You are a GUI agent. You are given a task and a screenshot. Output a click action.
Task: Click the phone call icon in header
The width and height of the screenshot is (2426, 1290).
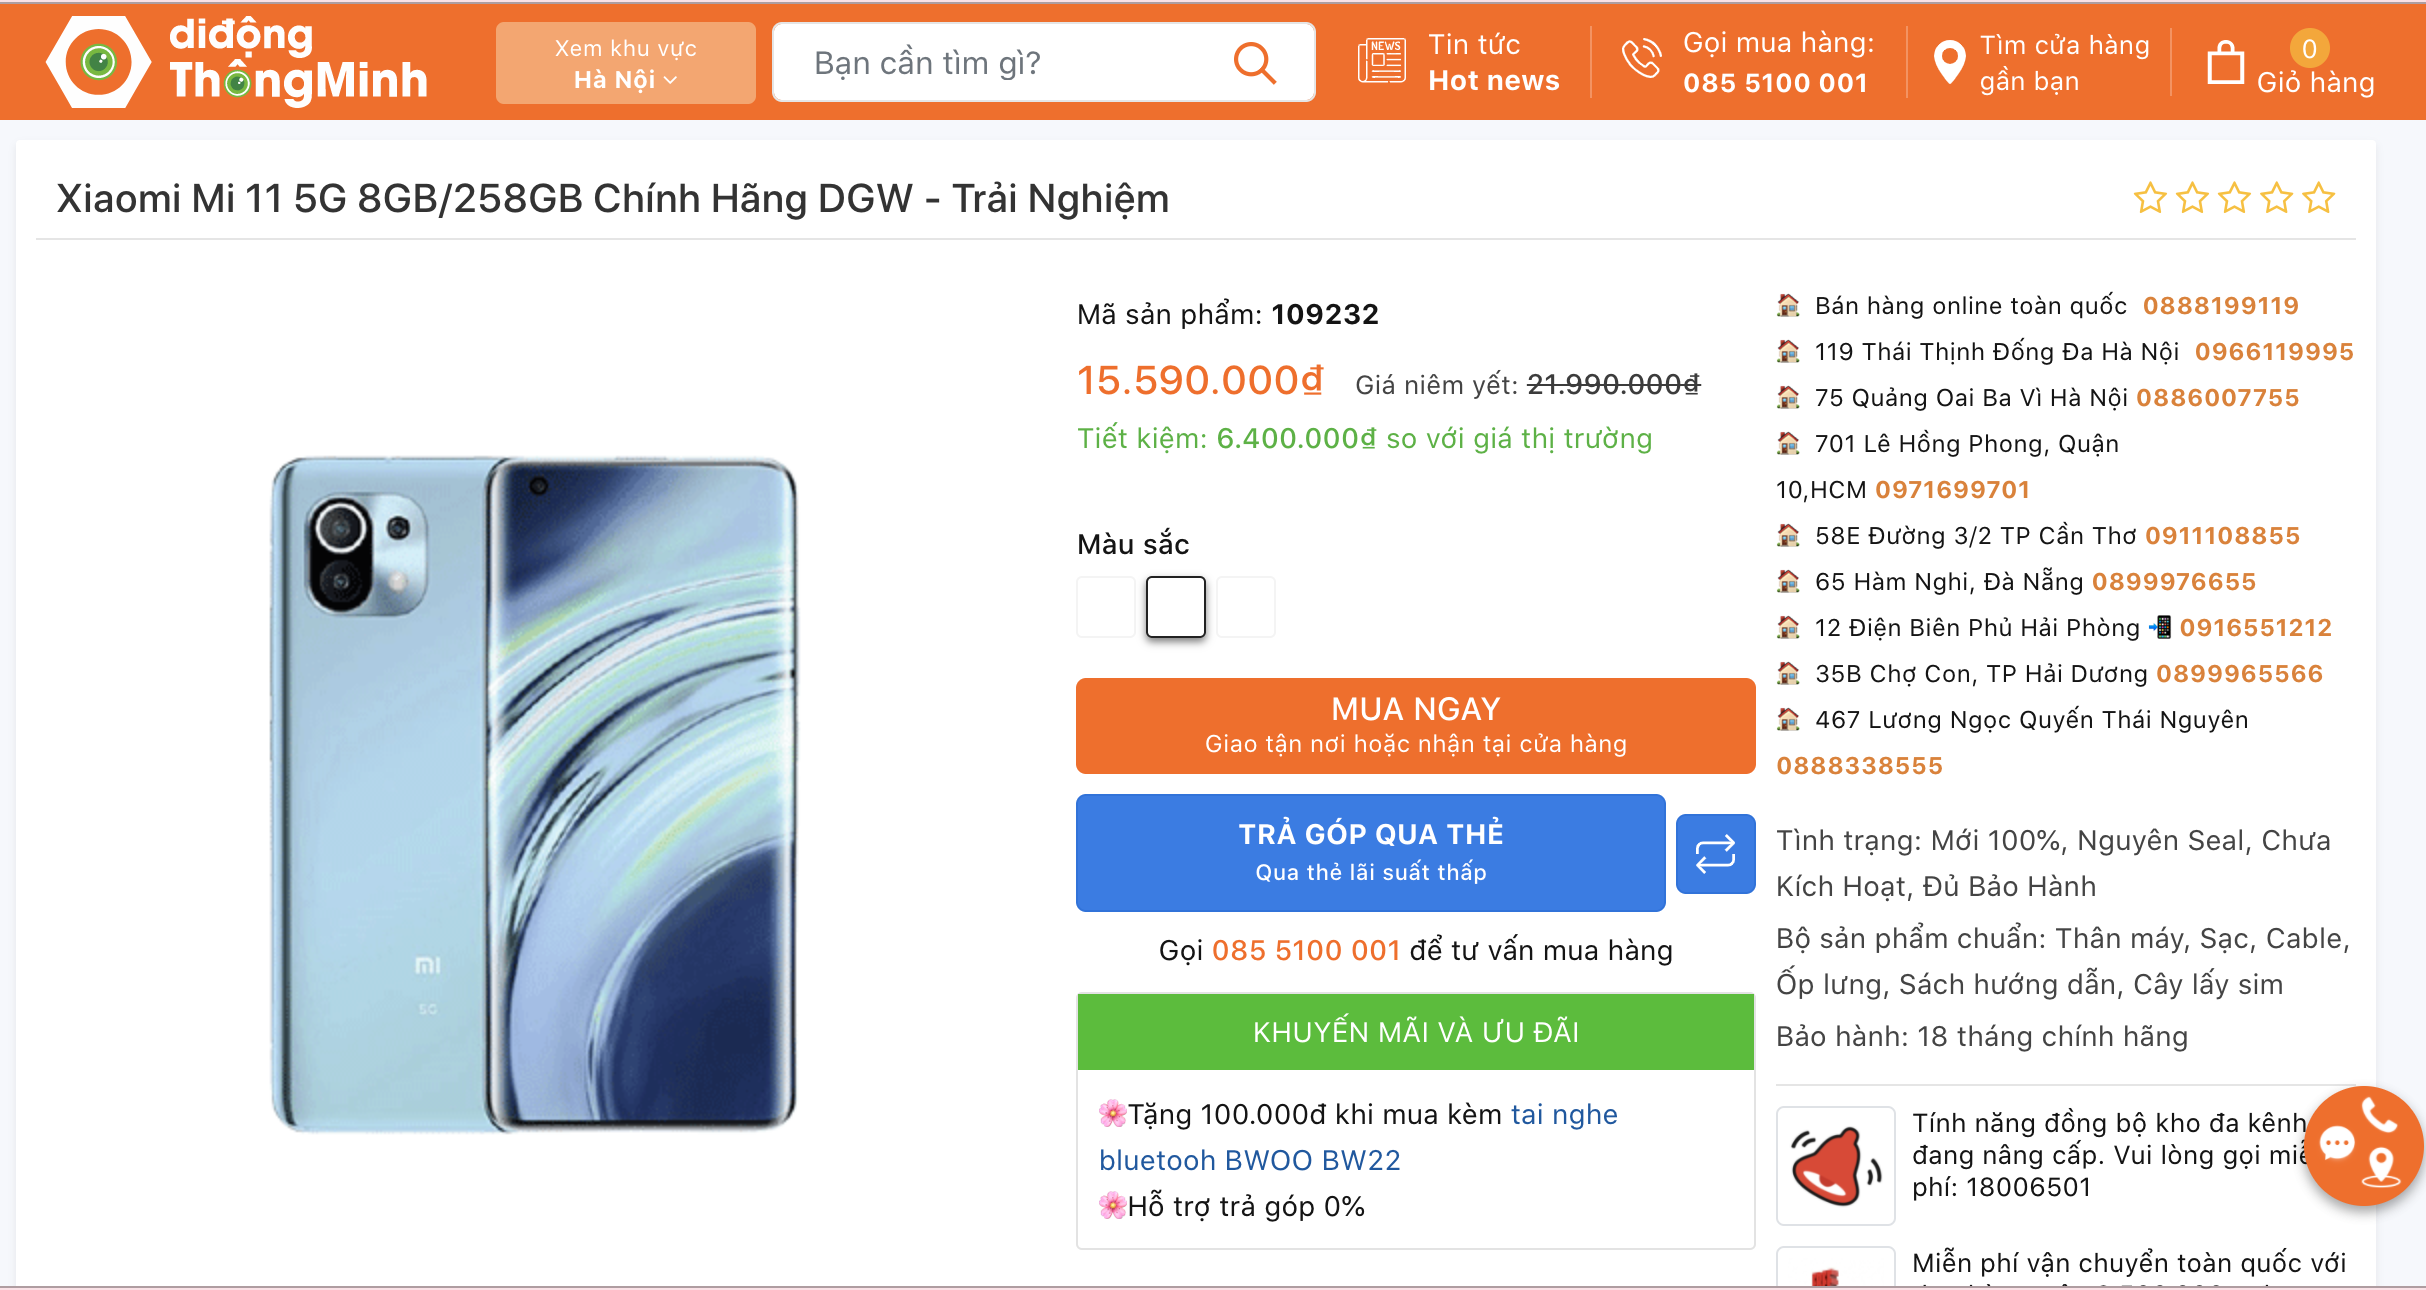tap(1641, 60)
